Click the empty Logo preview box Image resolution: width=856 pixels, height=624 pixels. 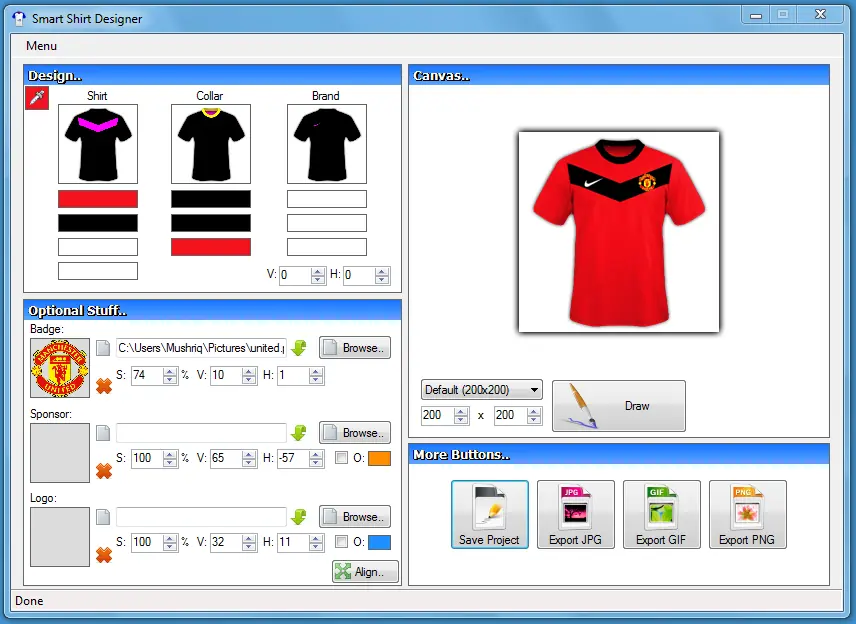click(60, 537)
